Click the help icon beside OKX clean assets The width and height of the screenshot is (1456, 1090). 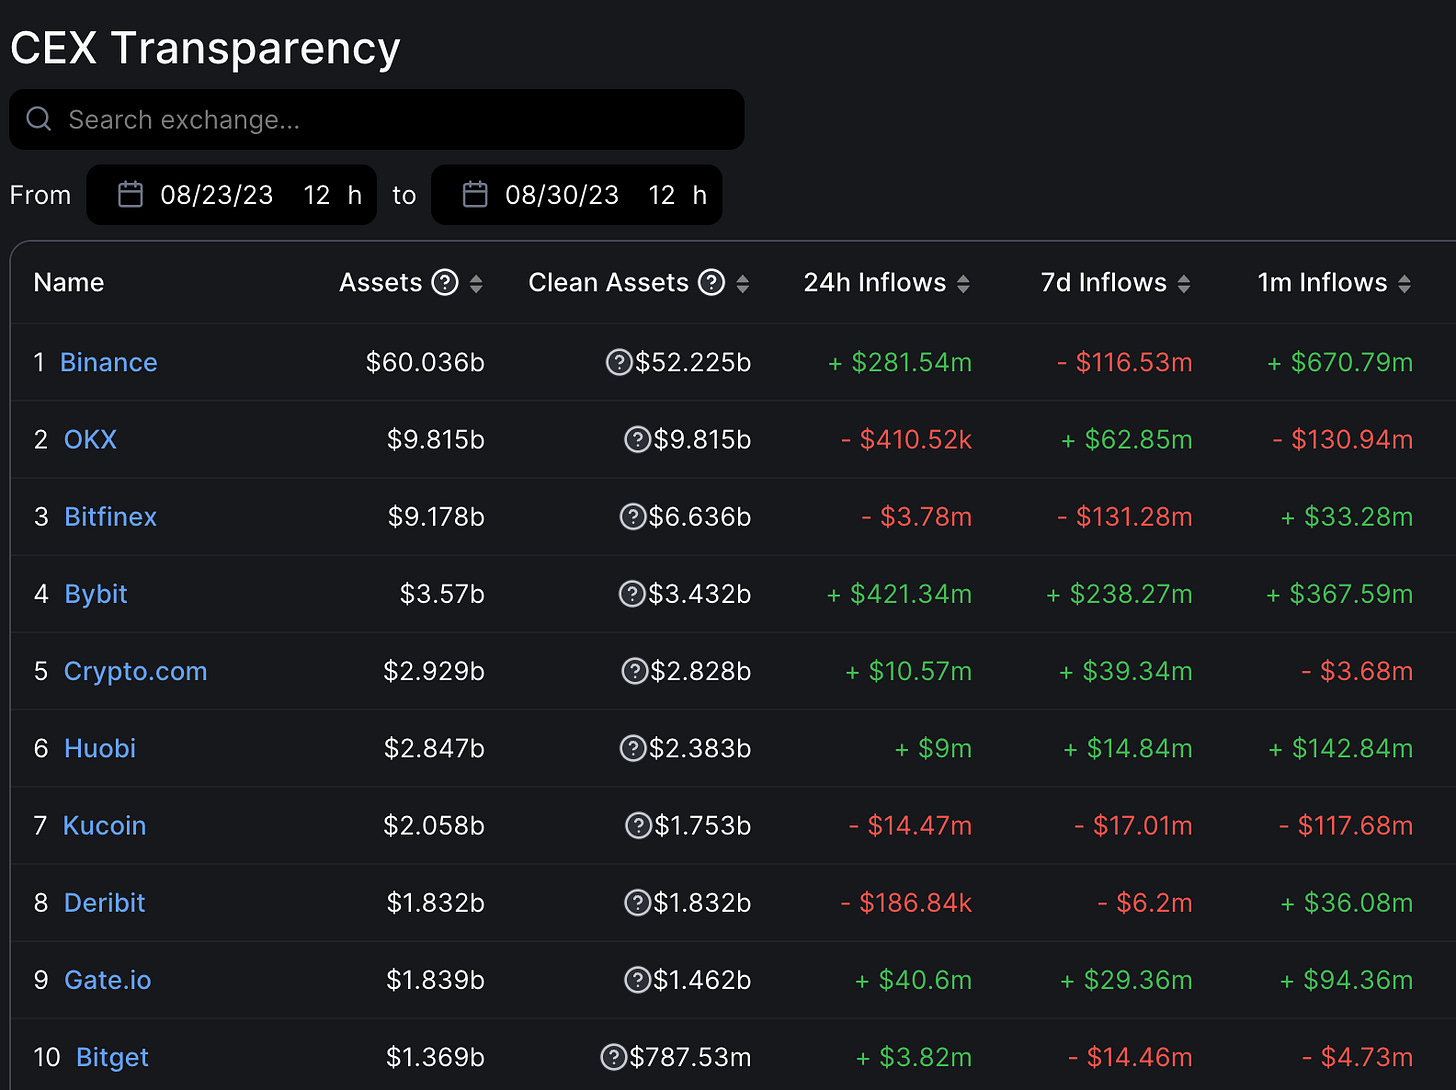[637, 439]
